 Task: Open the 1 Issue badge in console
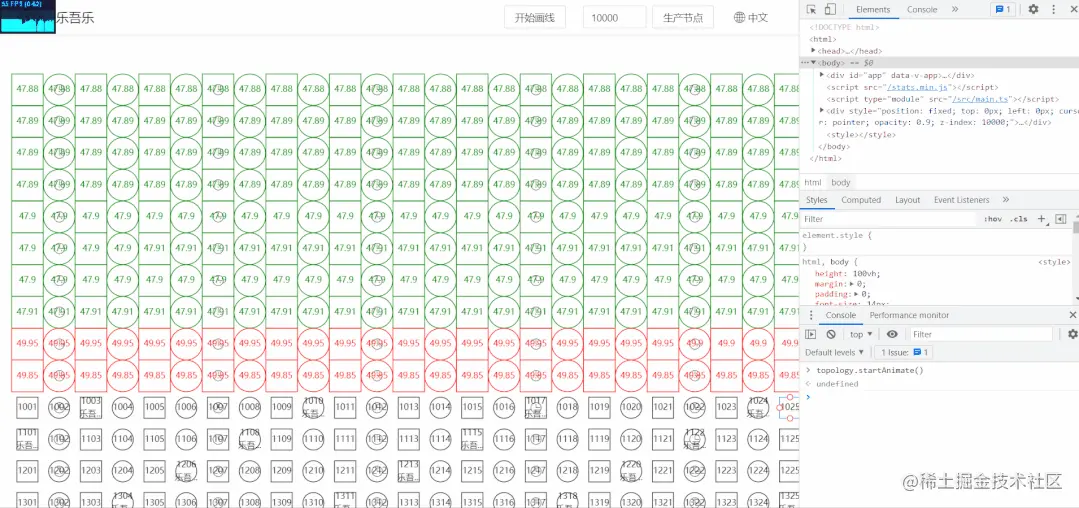(905, 352)
